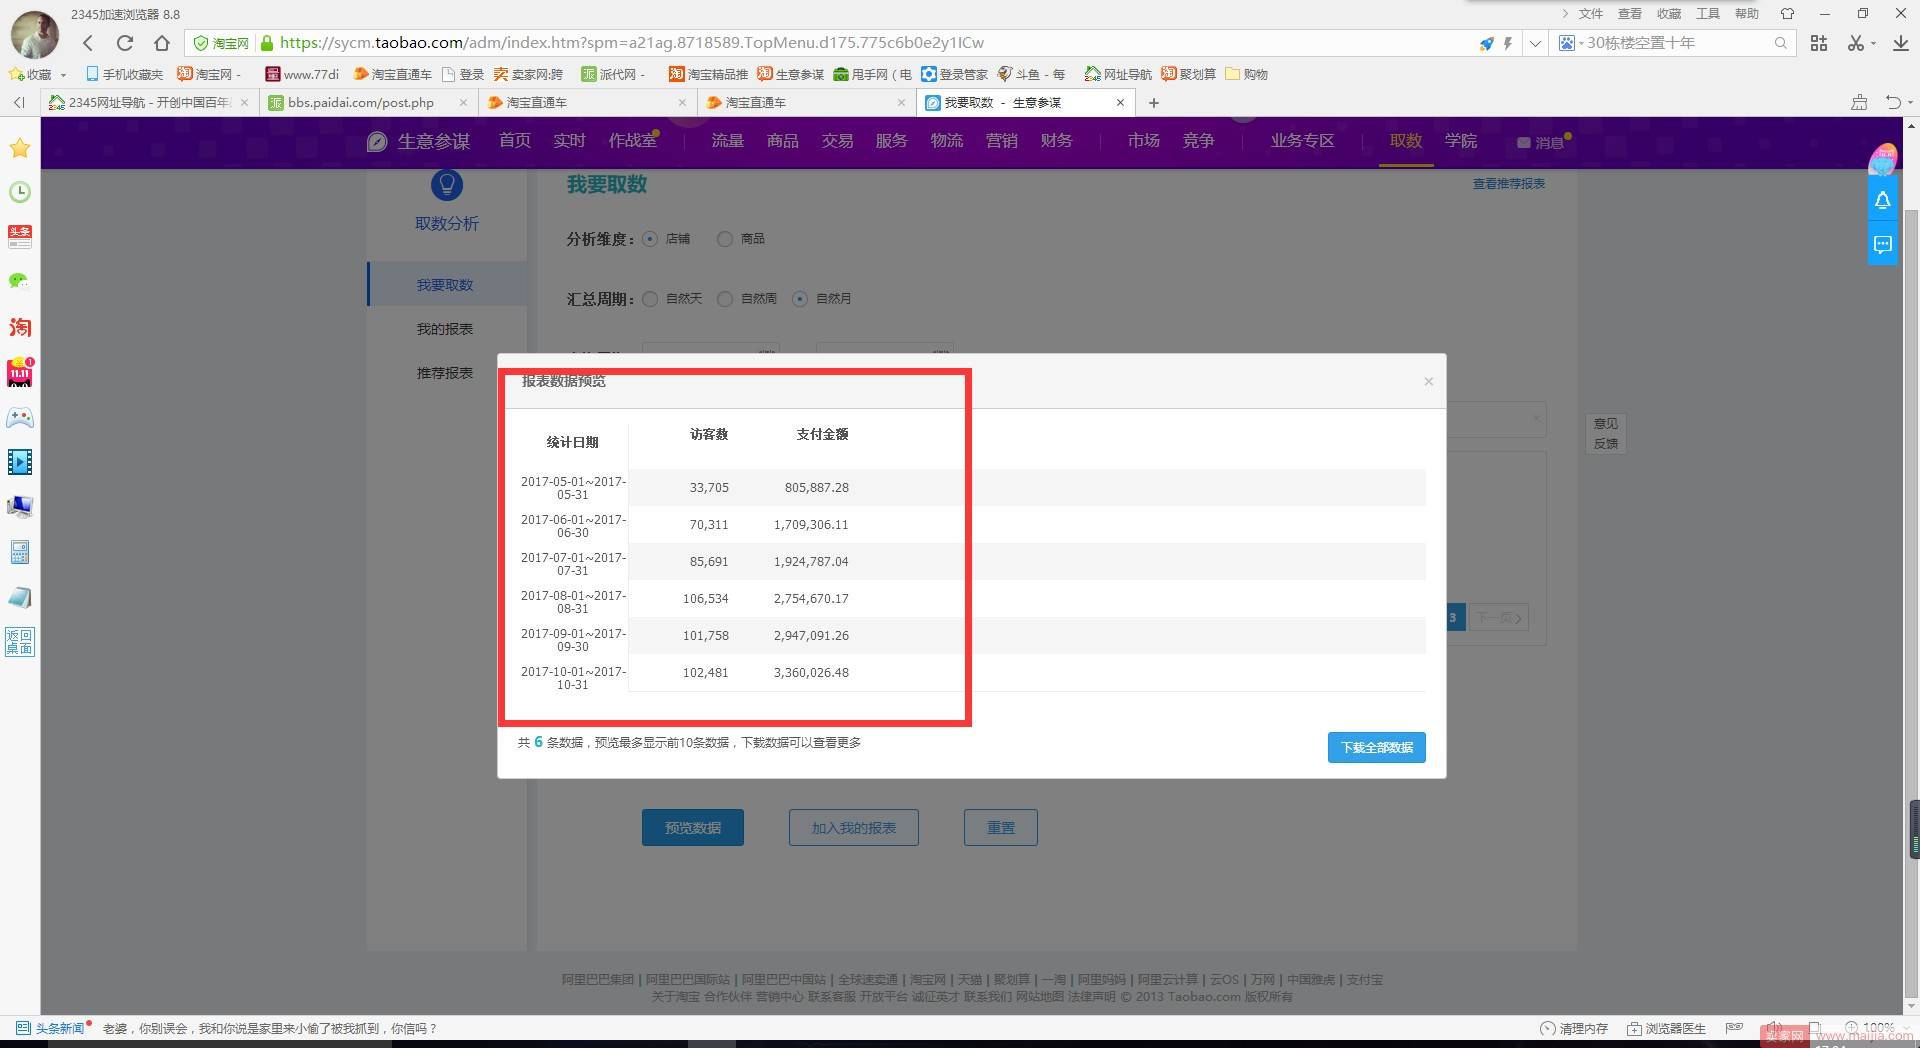This screenshot has height=1048, width=1920.
Task: Select the 店铺 analysis dimension radio
Action: pyautogui.click(x=650, y=239)
